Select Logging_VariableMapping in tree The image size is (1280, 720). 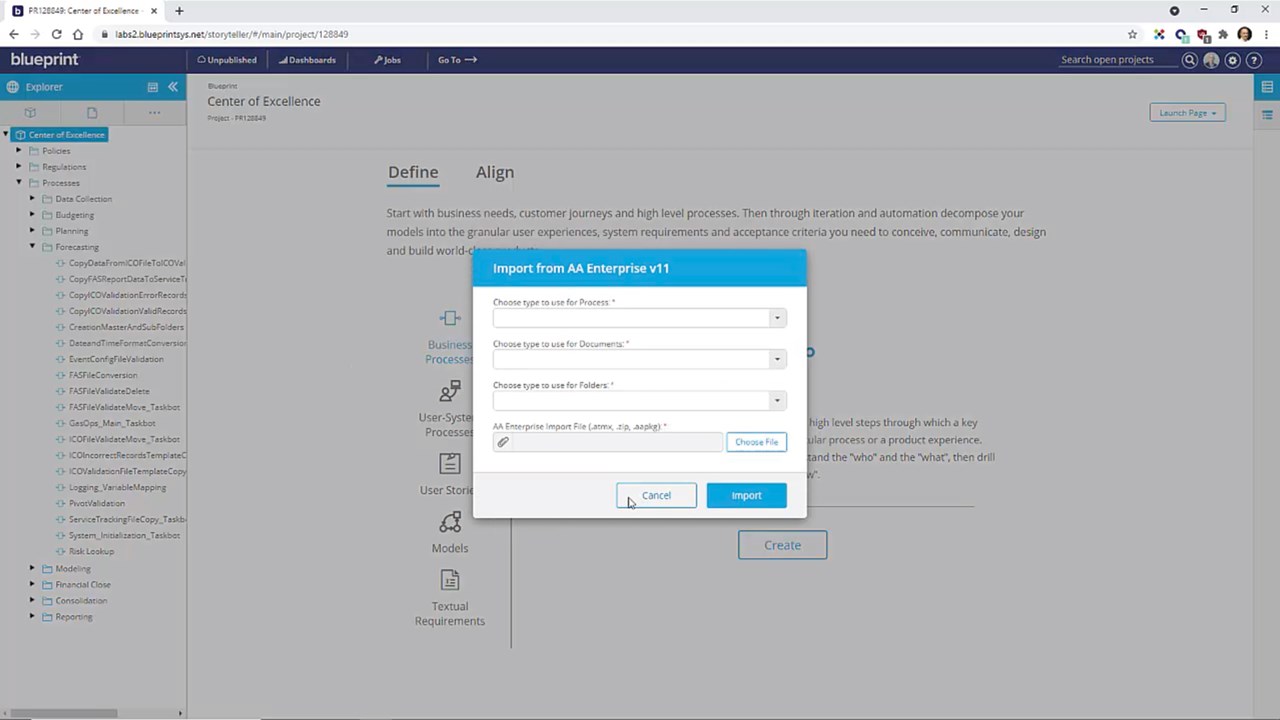[x=117, y=487]
